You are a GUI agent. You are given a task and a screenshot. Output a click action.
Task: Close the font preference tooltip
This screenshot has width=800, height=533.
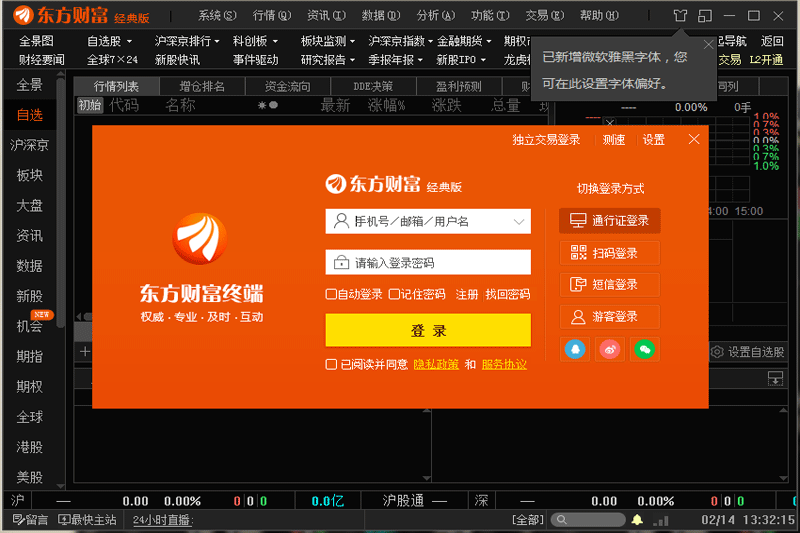pyautogui.click(x=709, y=44)
